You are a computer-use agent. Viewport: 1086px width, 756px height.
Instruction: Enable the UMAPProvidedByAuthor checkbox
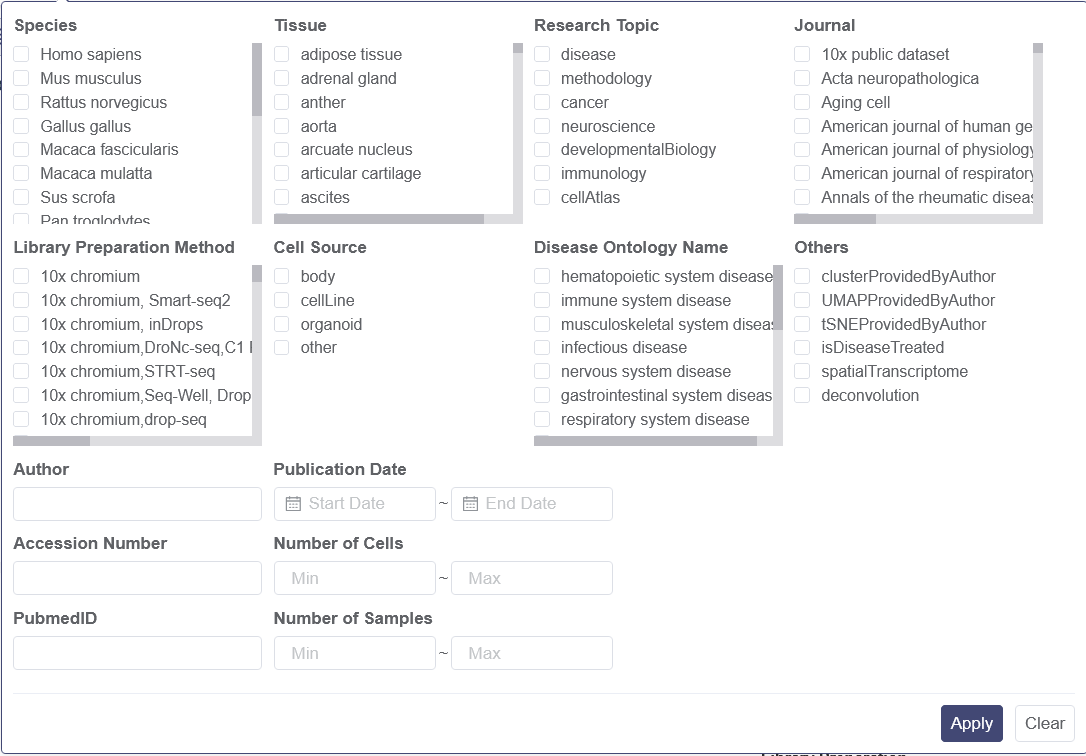[802, 300]
